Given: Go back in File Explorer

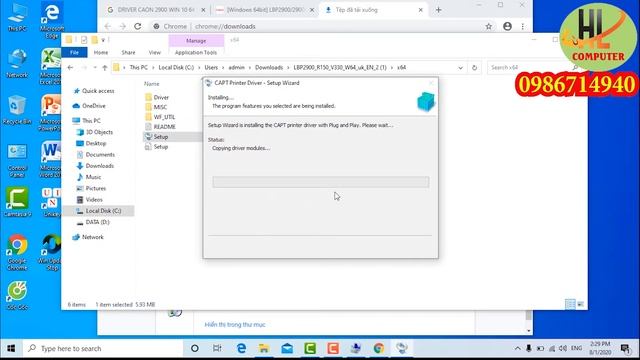Looking at the screenshot, I should tap(70, 68).
